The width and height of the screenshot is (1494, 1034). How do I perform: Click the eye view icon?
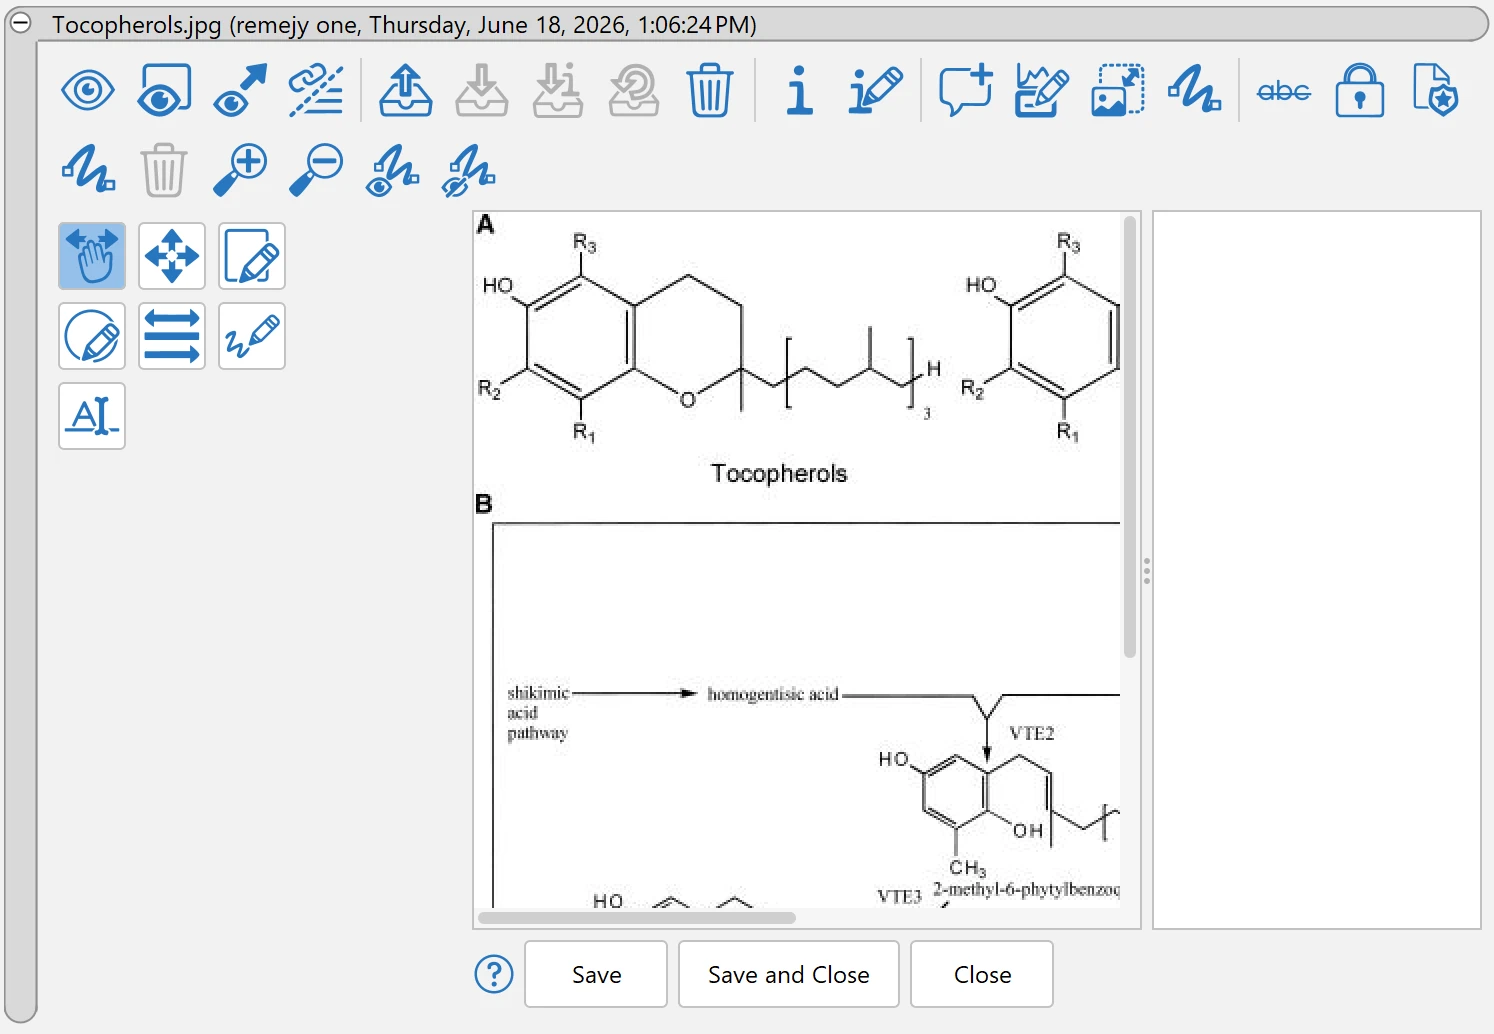pos(88,91)
